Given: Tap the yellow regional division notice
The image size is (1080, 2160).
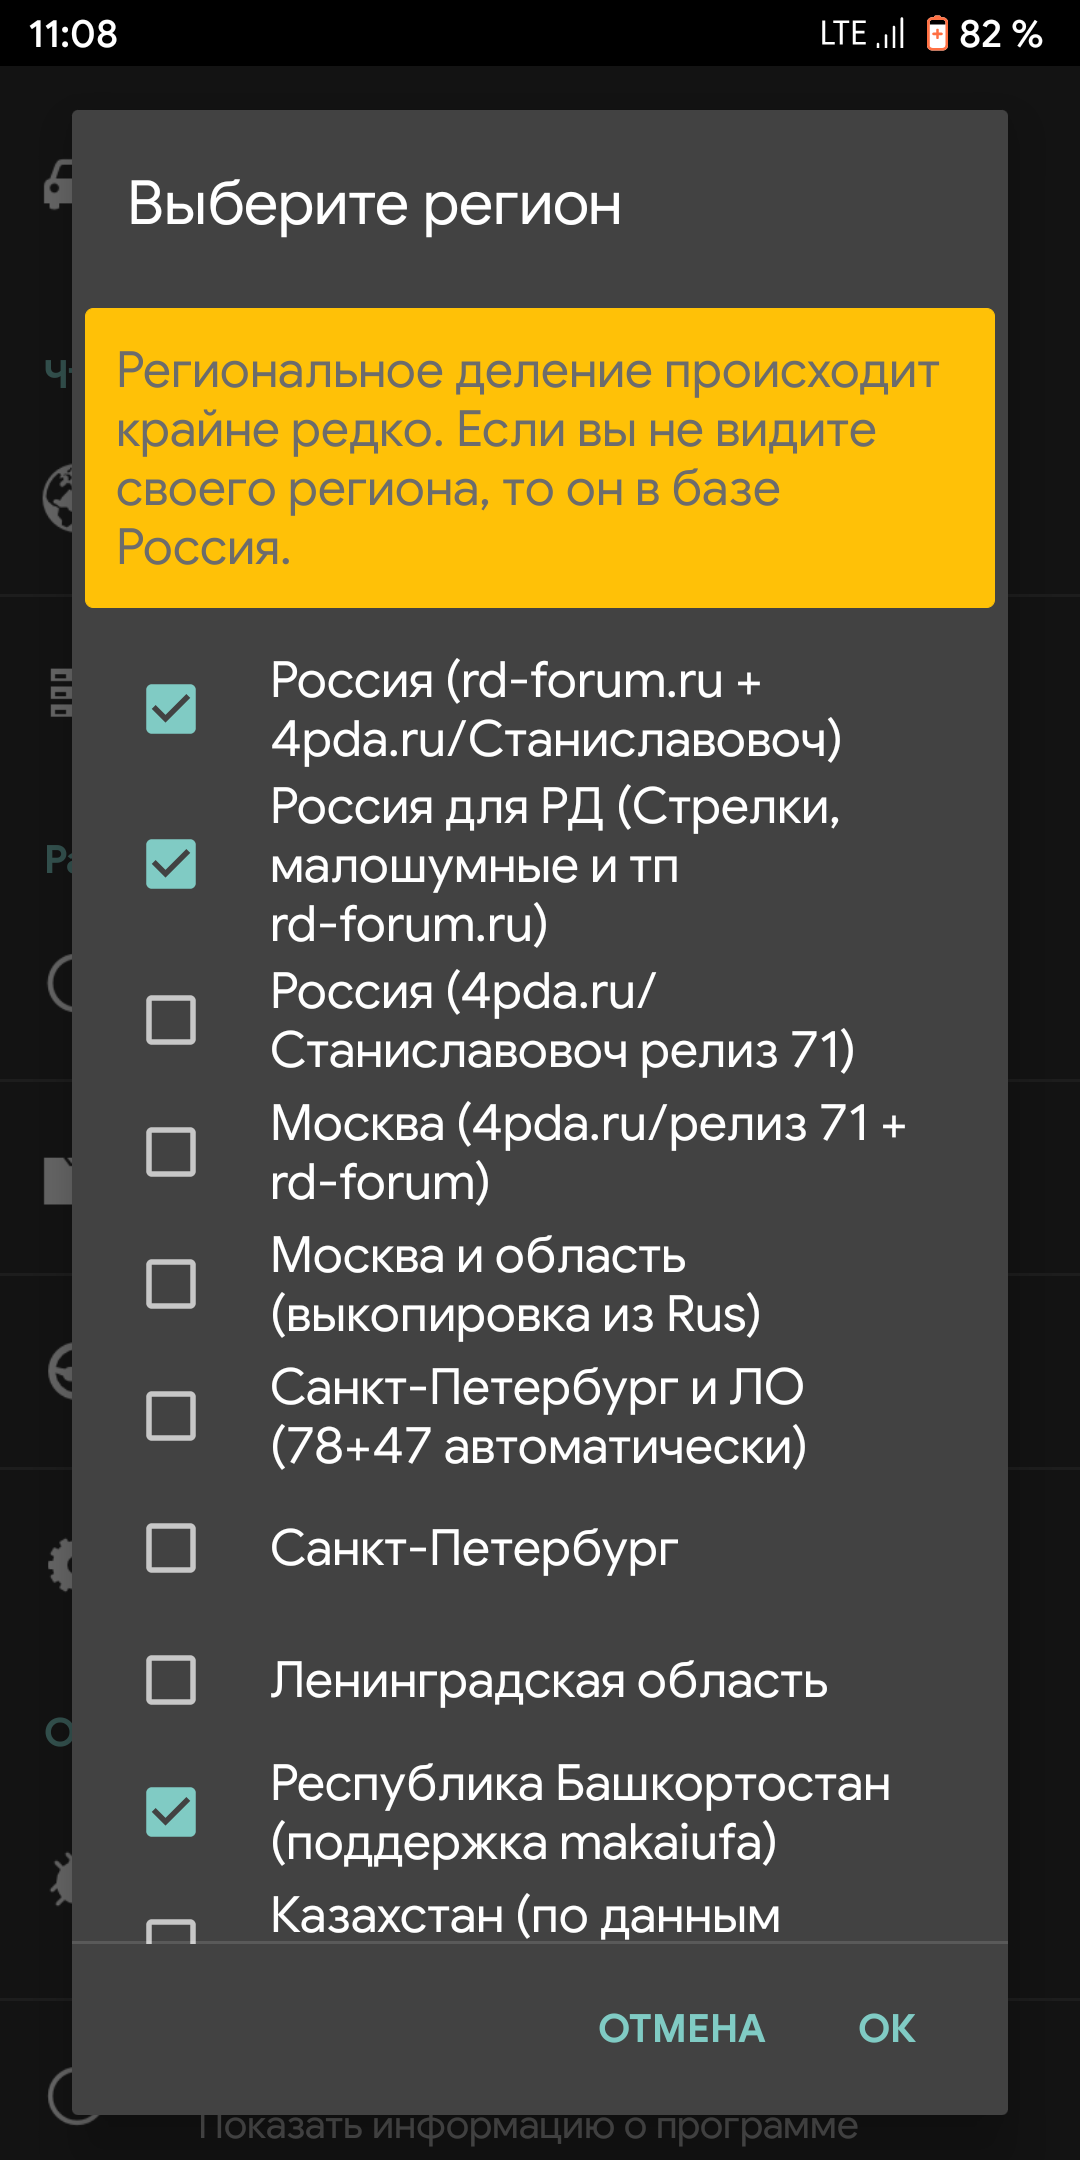Looking at the screenshot, I should (x=540, y=458).
